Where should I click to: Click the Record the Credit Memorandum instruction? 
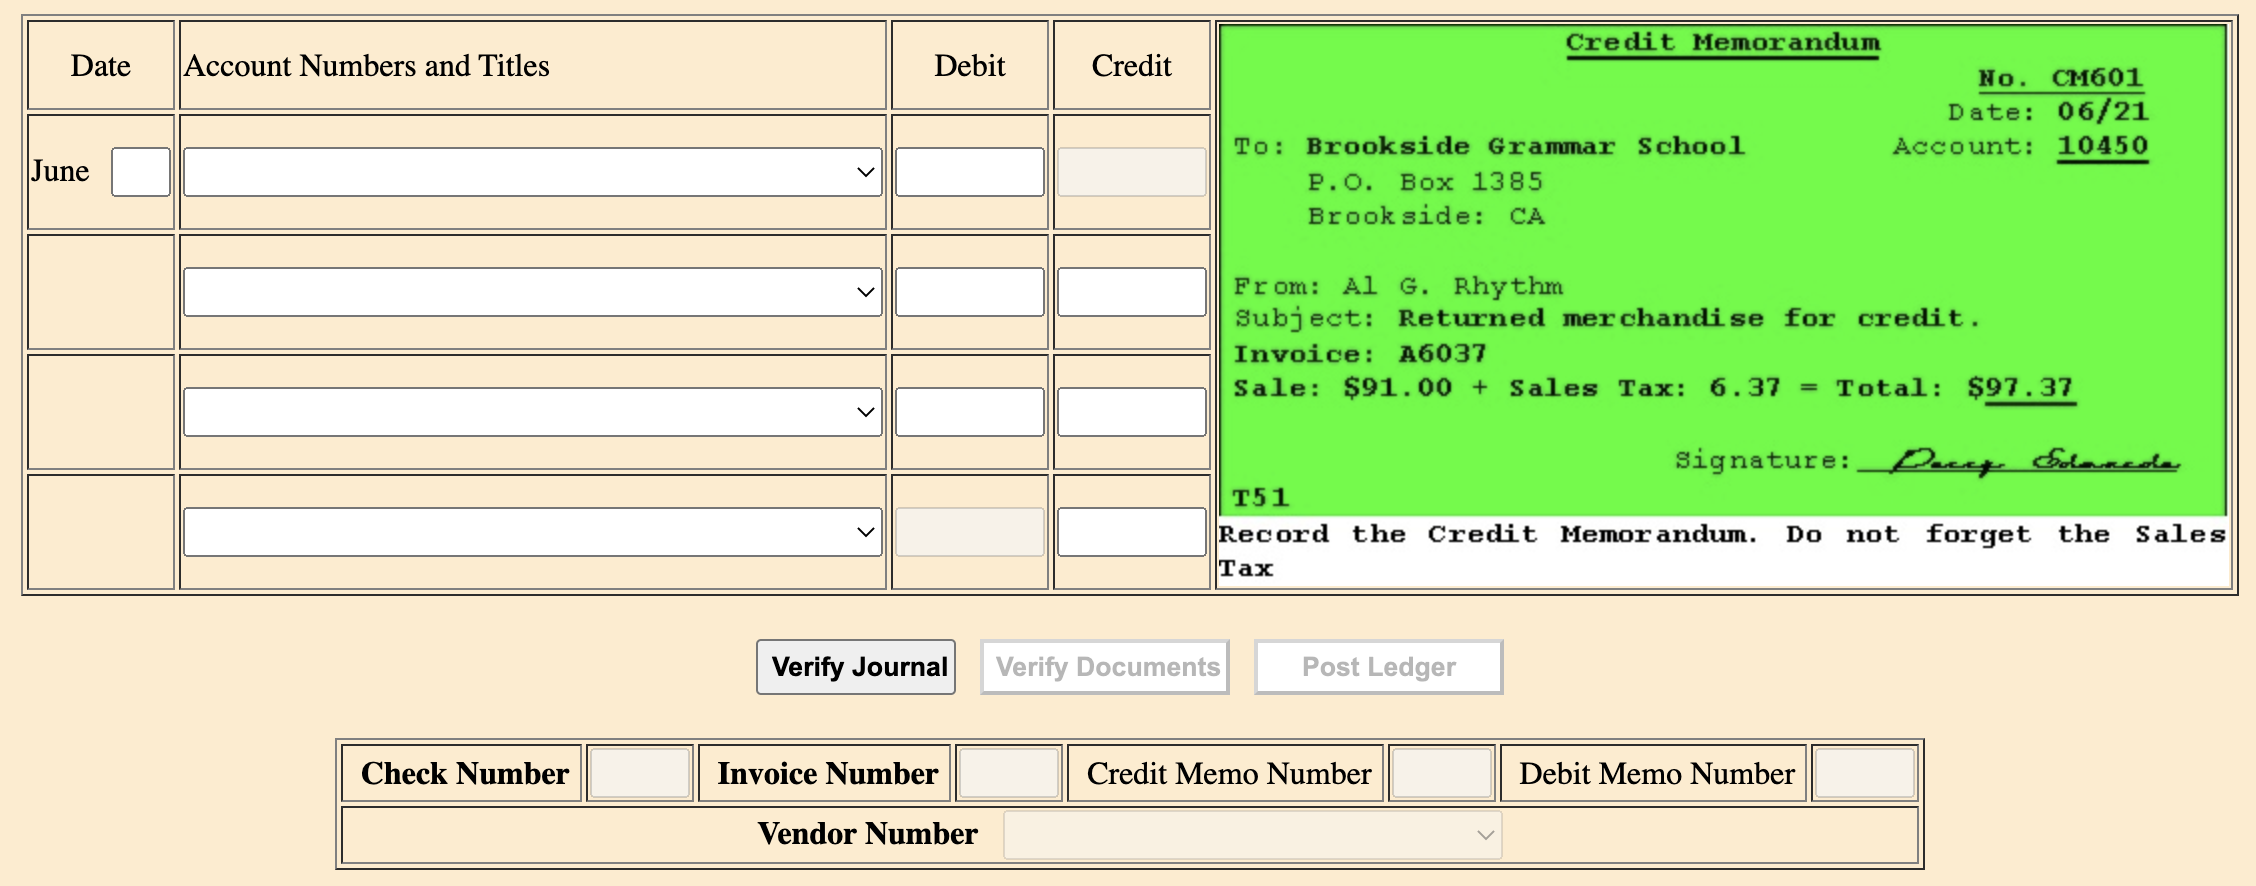point(1722,551)
